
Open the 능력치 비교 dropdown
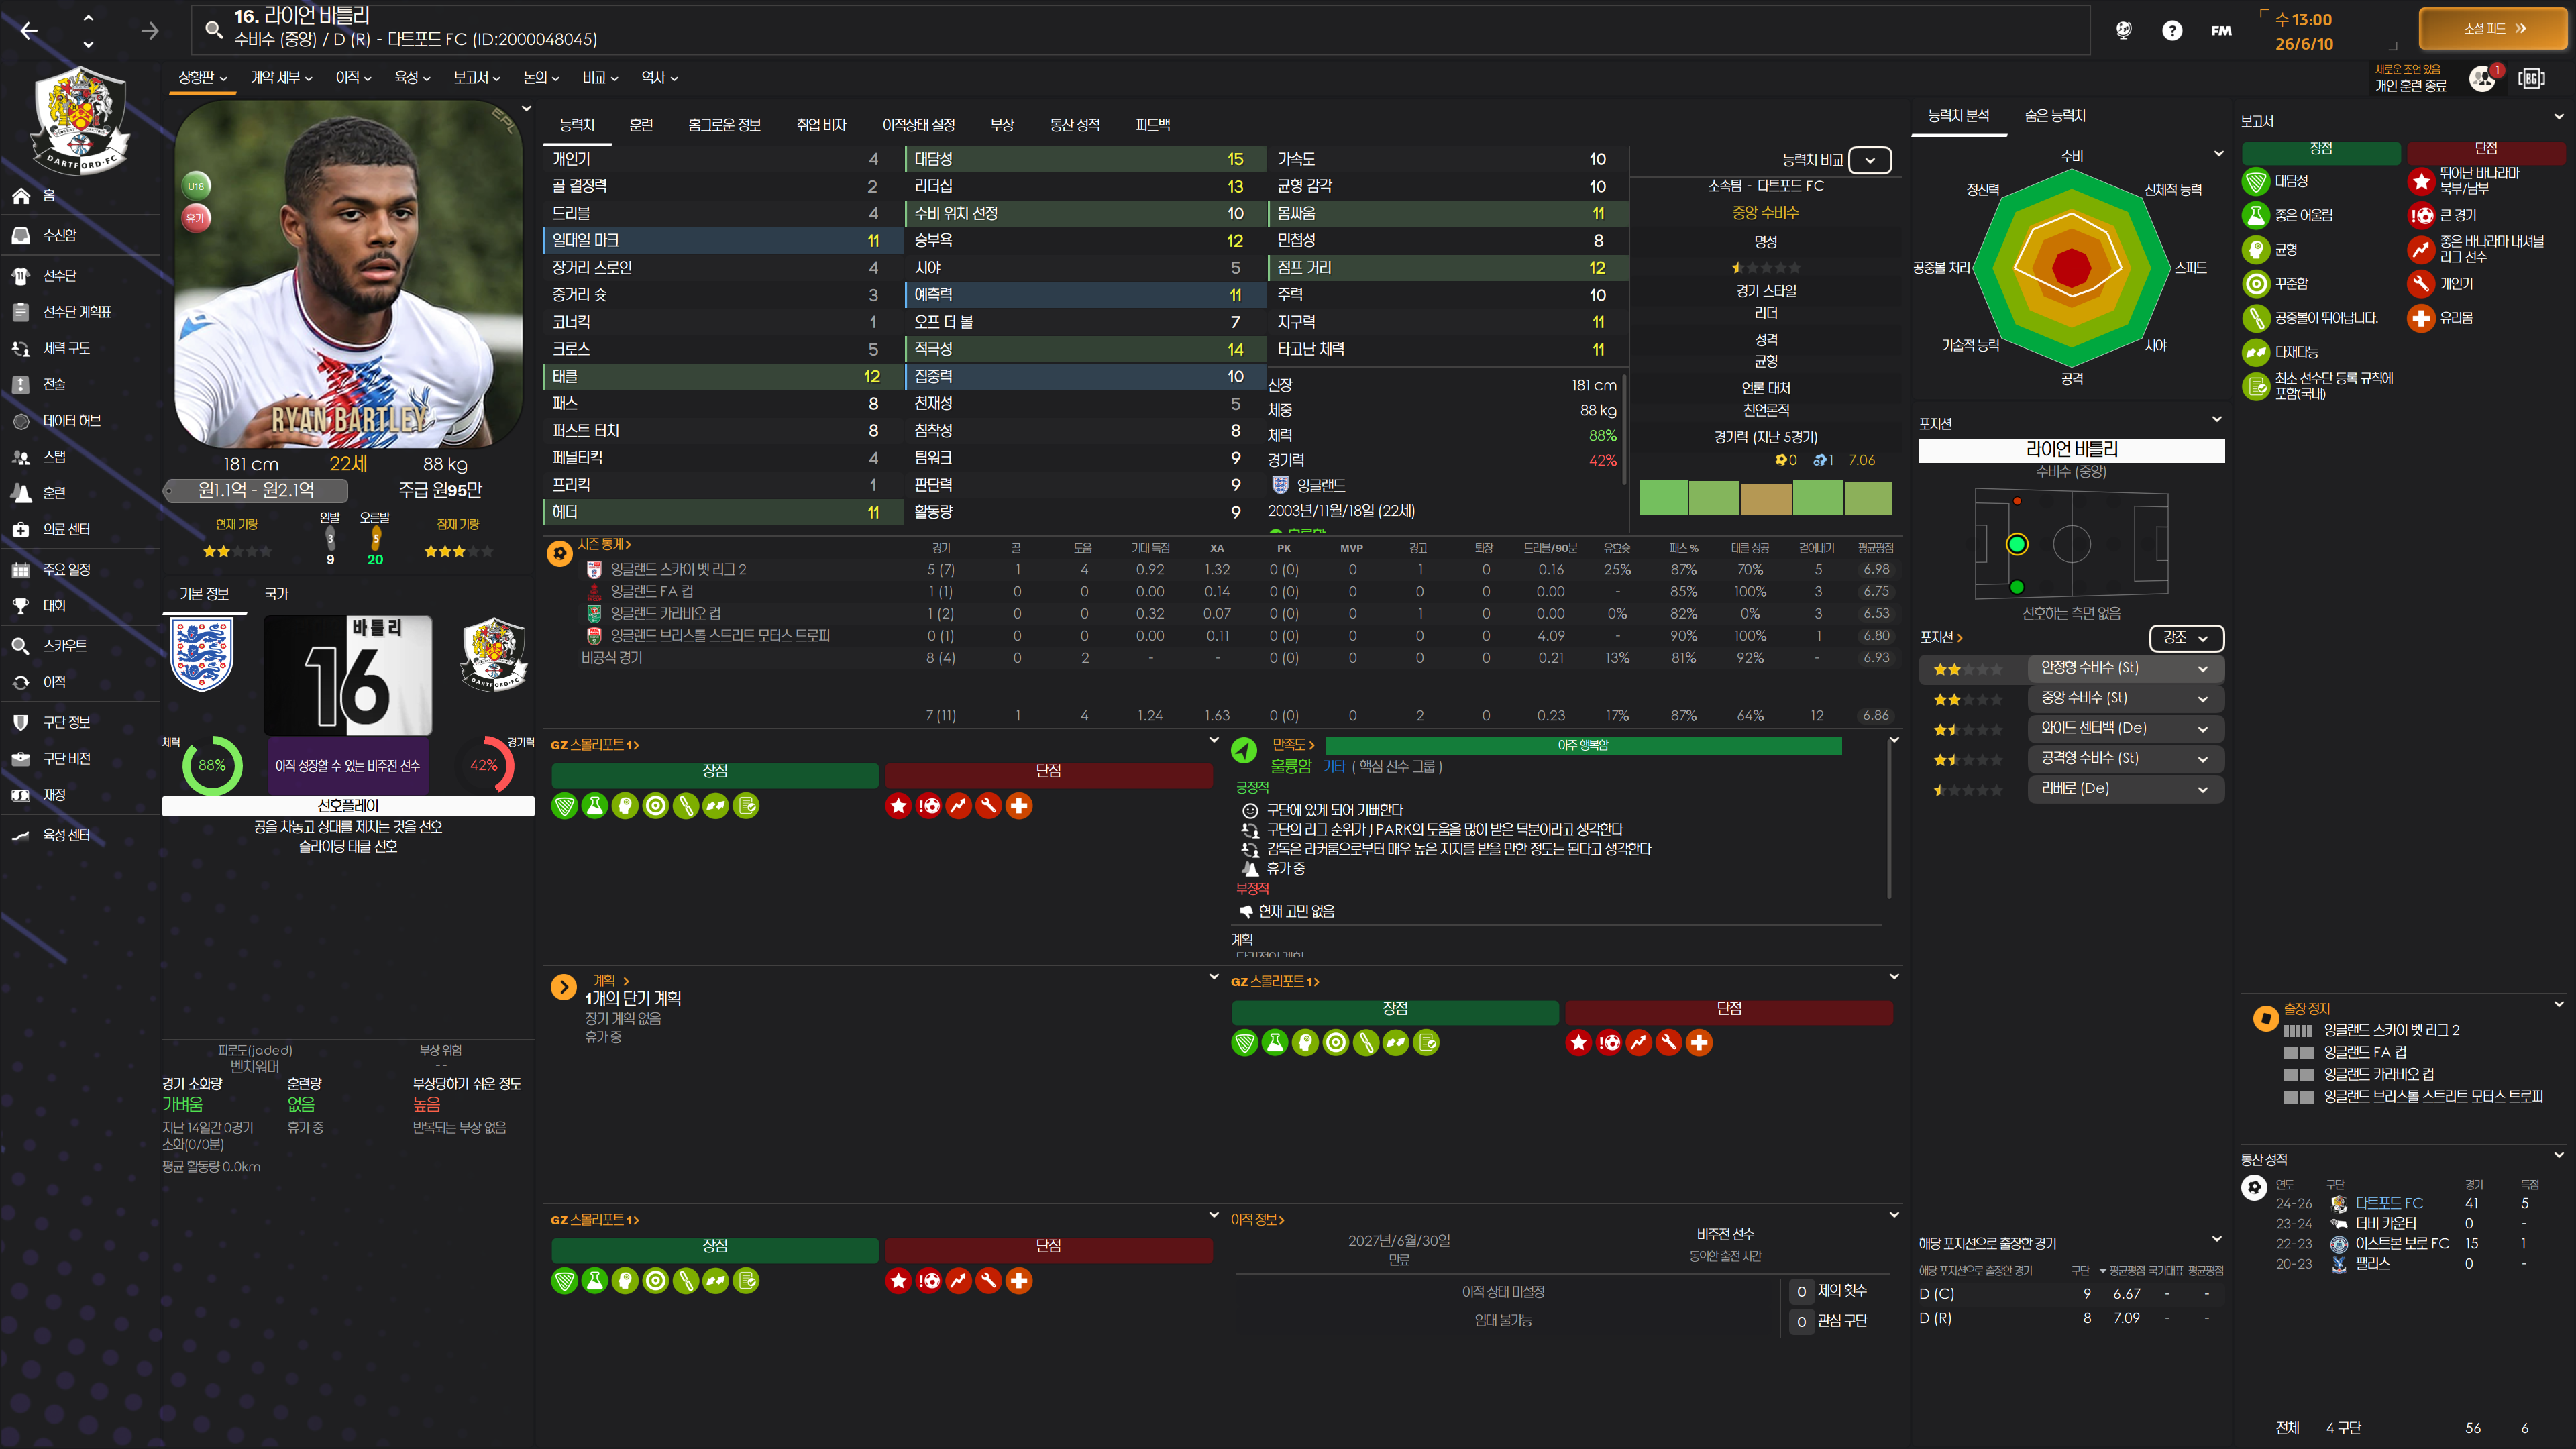tap(1869, 160)
